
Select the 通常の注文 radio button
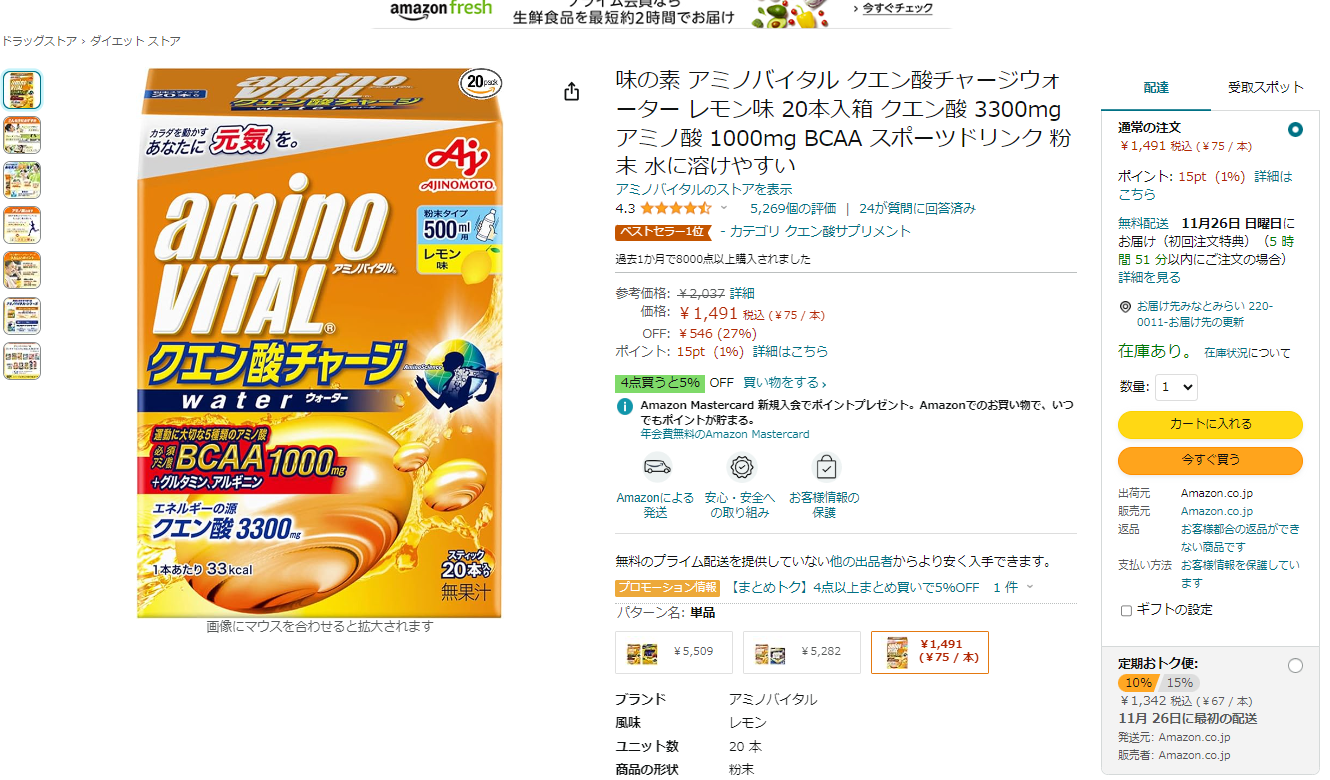1296,130
